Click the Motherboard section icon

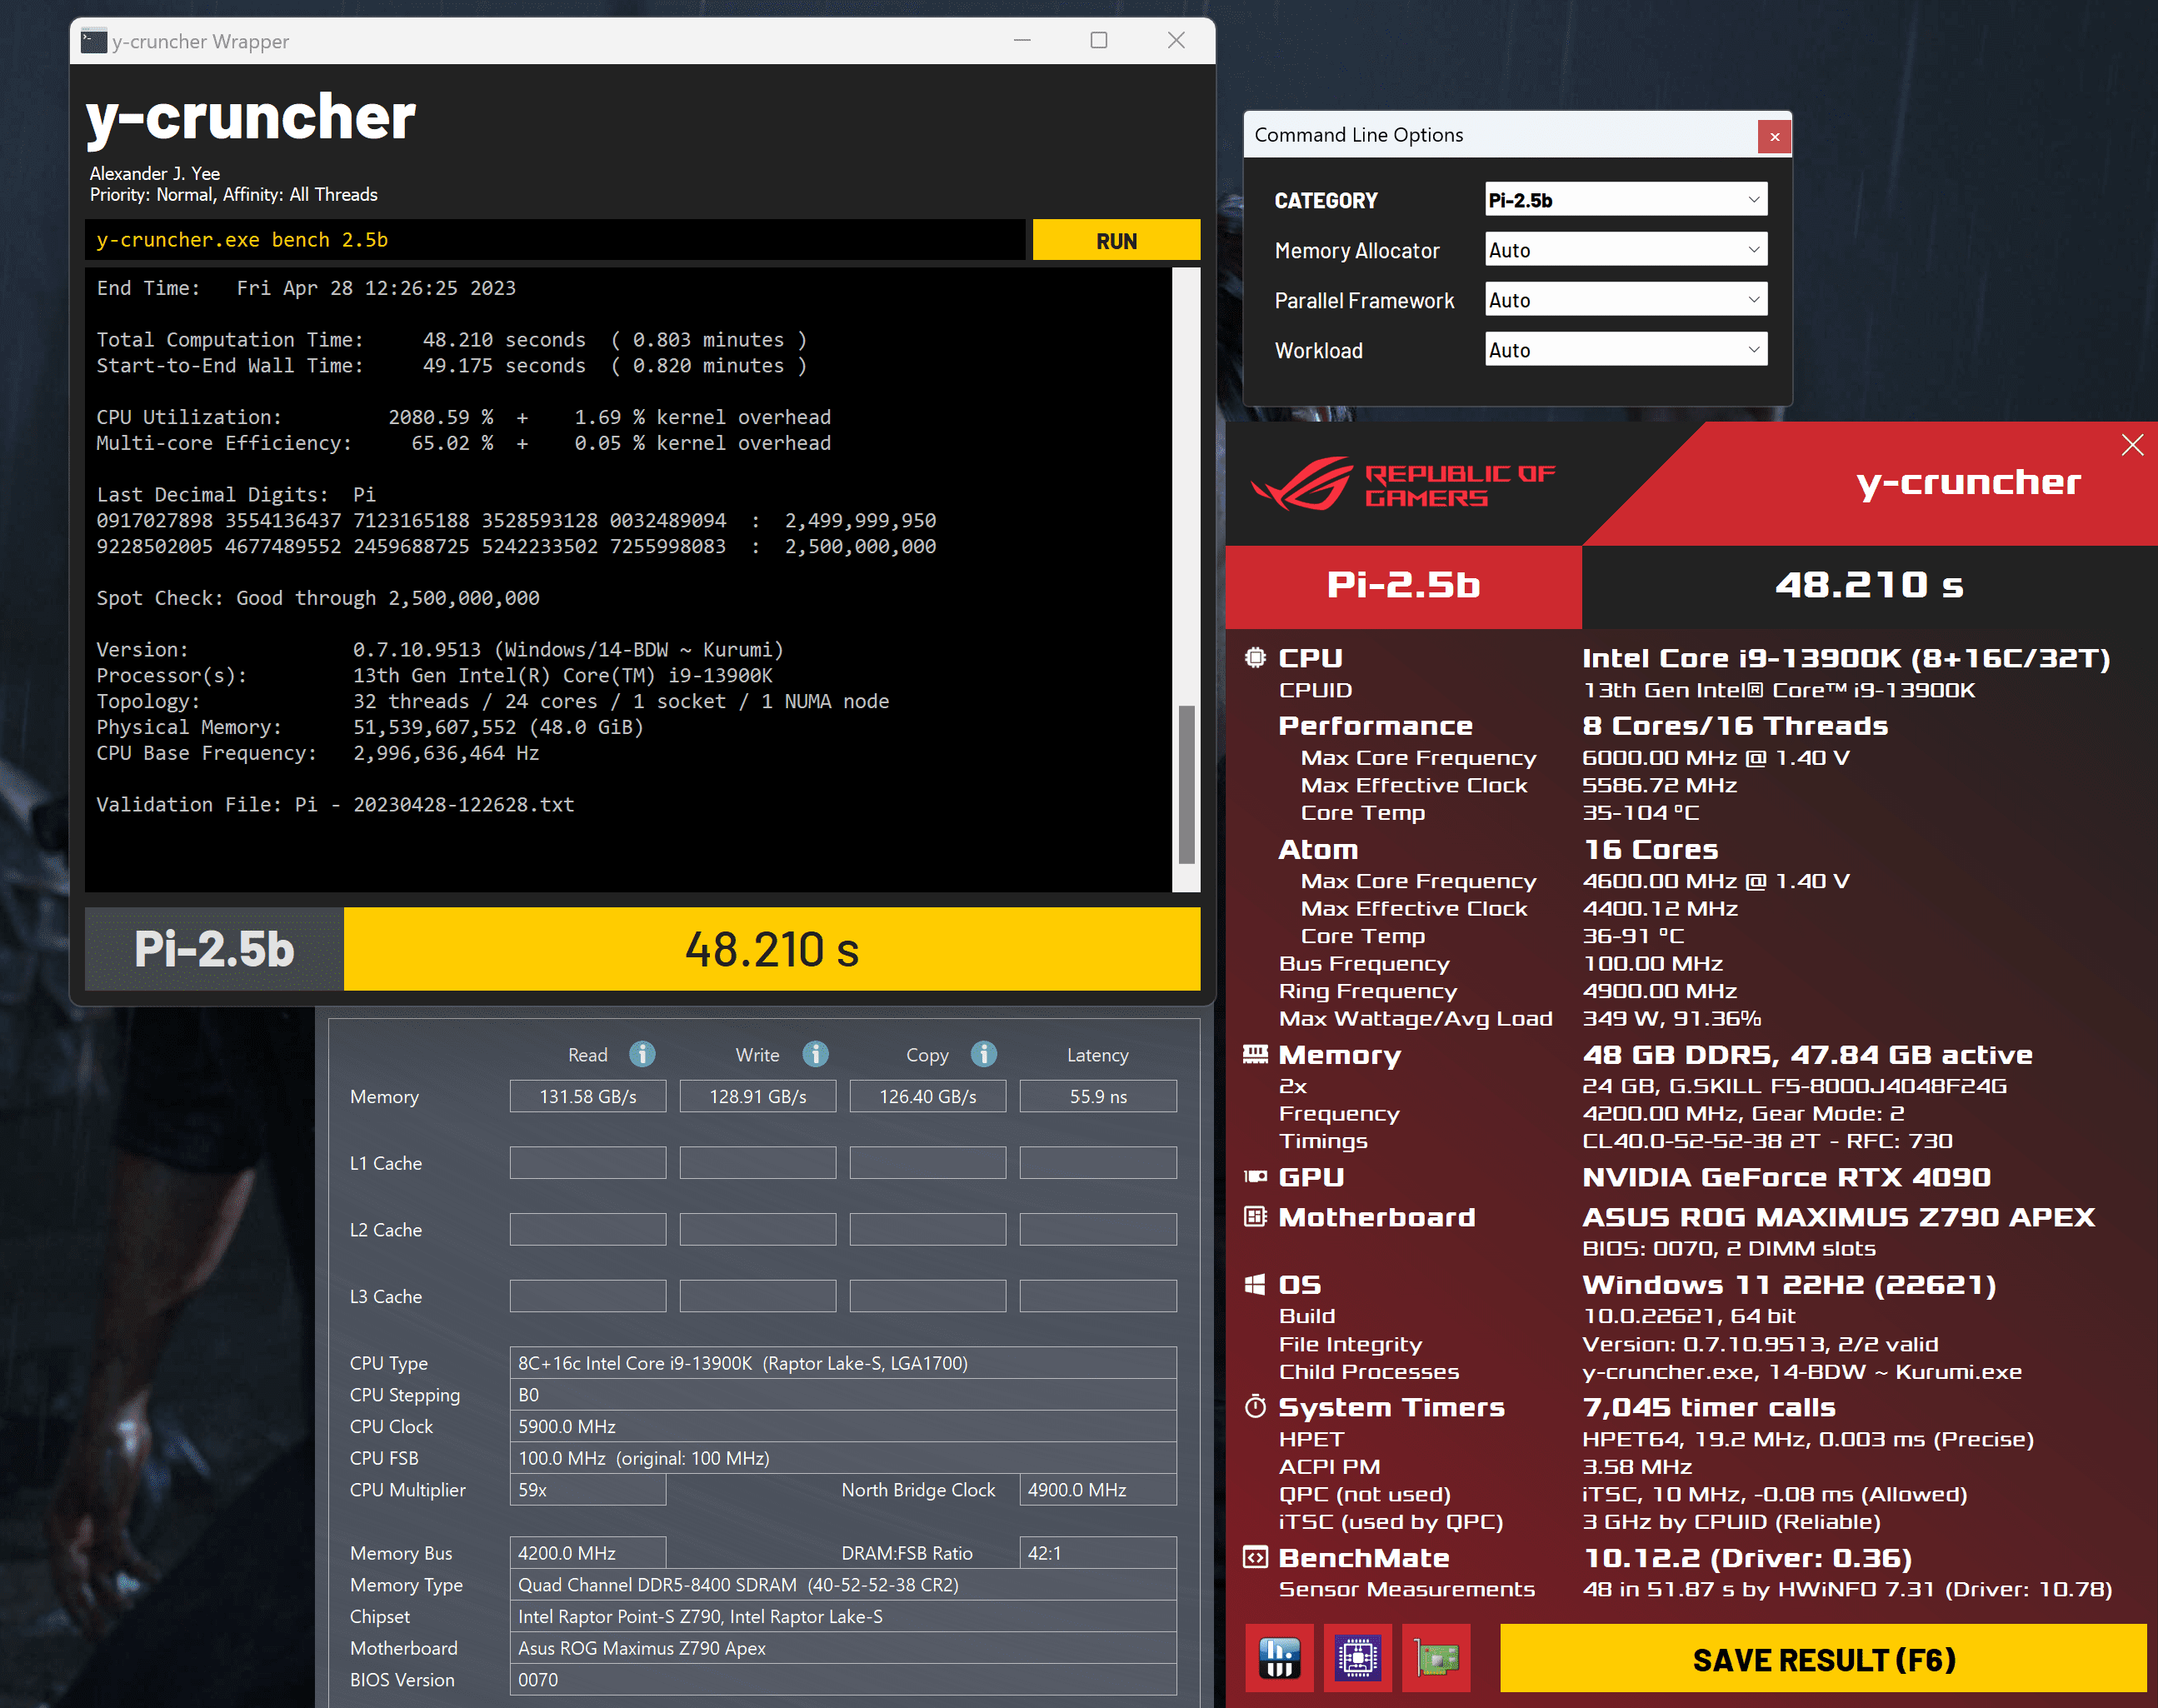(x=1255, y=1216)
